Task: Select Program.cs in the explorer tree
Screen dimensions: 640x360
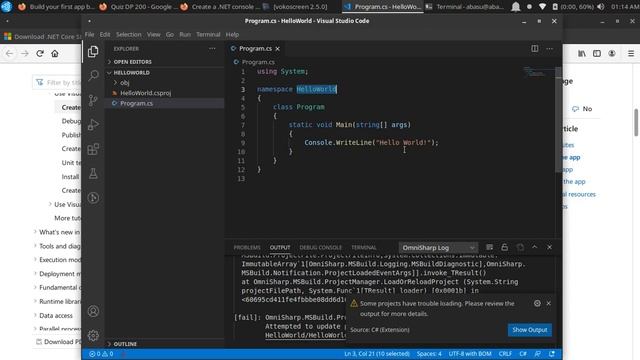Action: pos(136,104)
